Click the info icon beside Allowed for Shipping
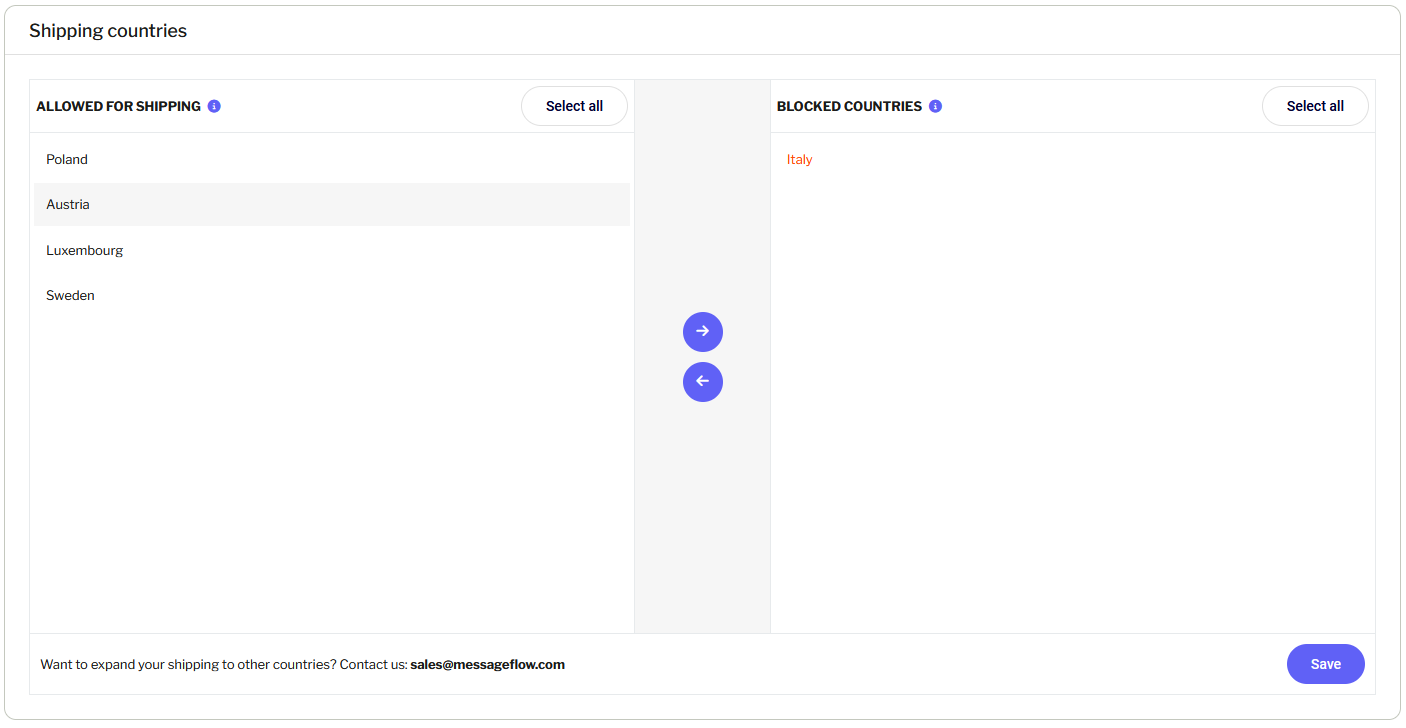1406x728 pixels. click(214, 106)
